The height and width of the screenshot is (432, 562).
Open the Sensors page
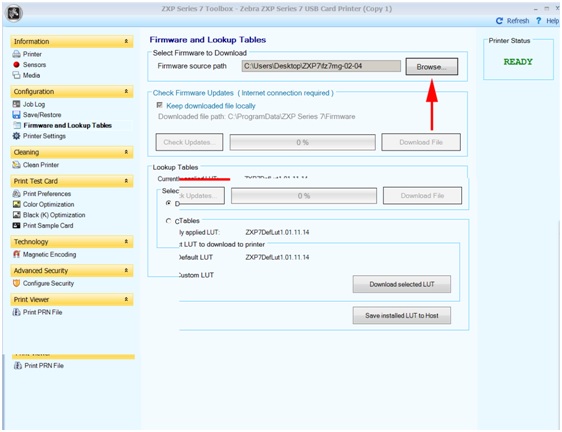[34, 65]
